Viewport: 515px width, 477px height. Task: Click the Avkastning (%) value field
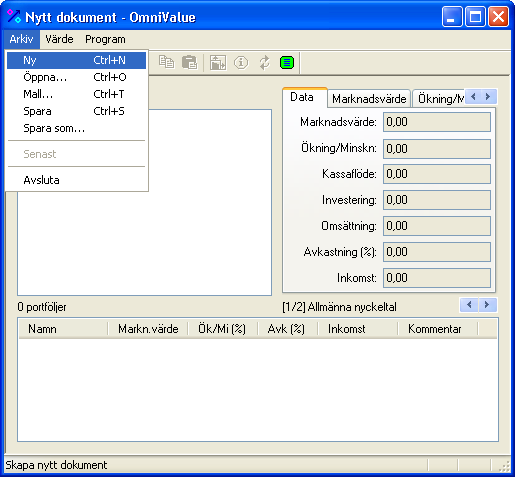437,252
